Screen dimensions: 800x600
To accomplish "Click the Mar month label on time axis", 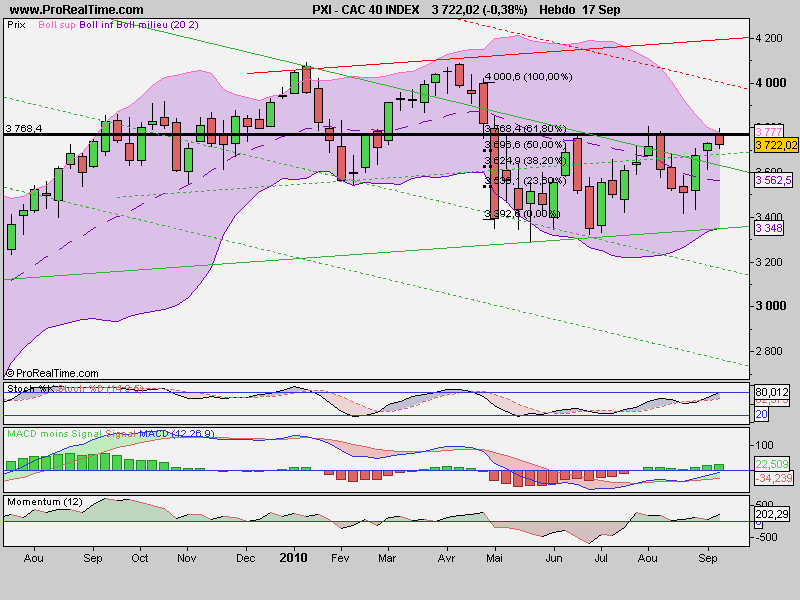I will [387, 558].
